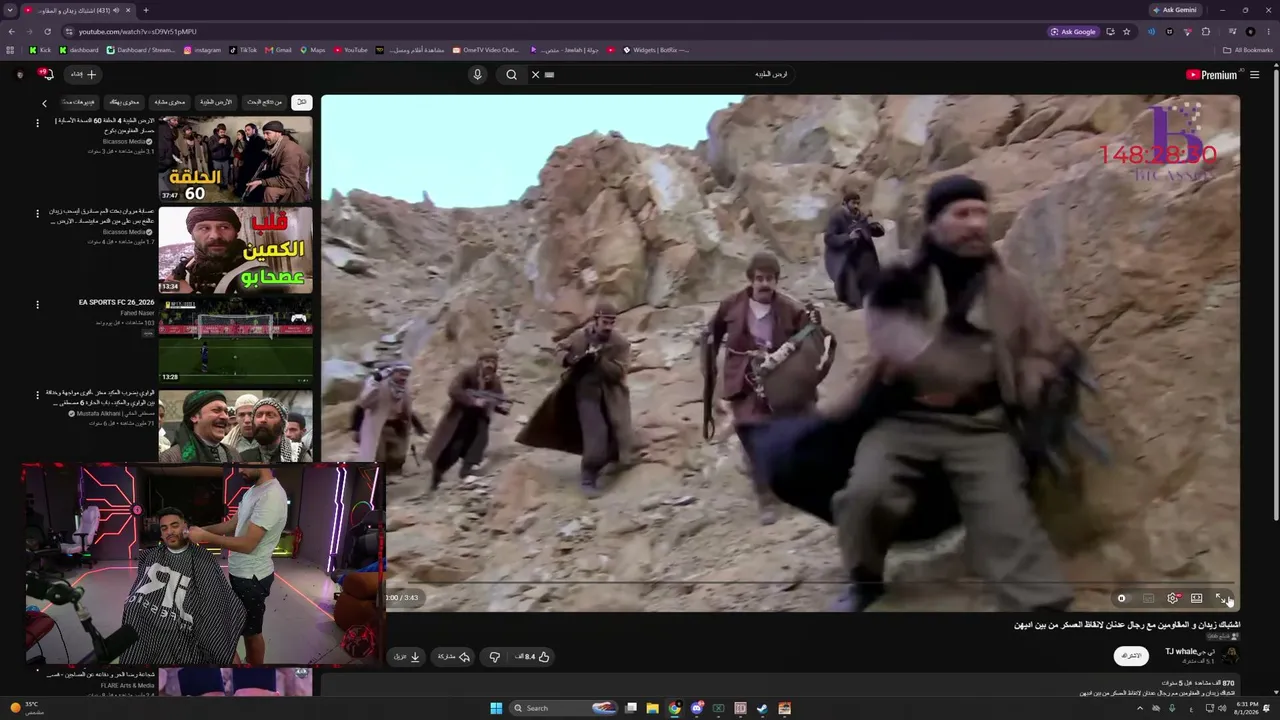The image size is (1280, 720).
Task: Open options for the Episode 60 video
Action: [37, 123]
